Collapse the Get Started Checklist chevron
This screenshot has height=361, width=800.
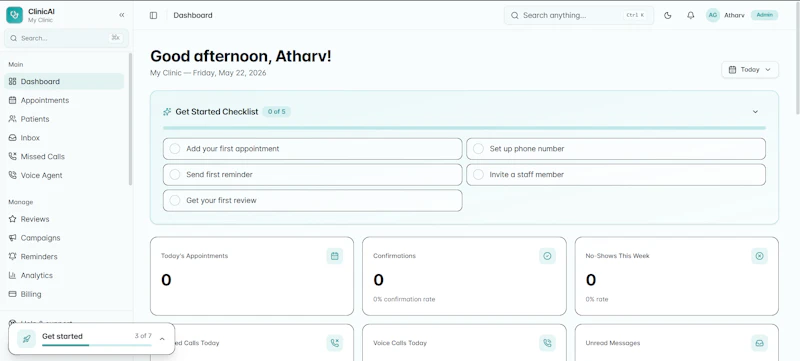[x=756, y=112]
